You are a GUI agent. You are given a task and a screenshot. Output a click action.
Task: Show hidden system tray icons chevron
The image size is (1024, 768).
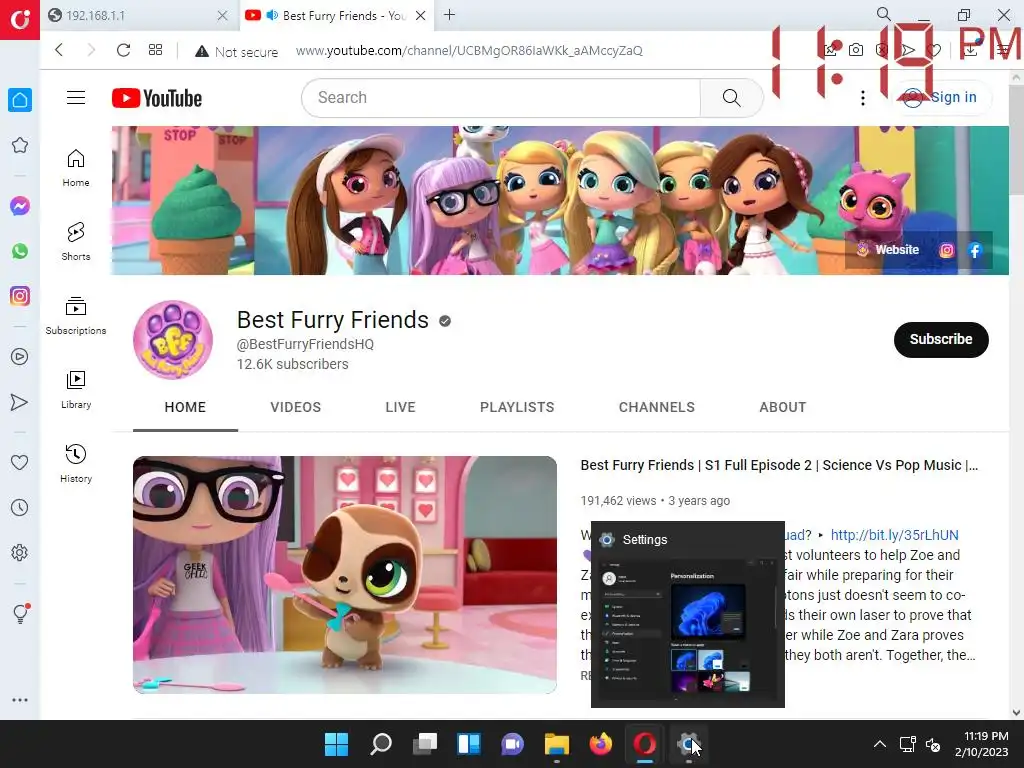pyautogui.click(x=880, y=744)
